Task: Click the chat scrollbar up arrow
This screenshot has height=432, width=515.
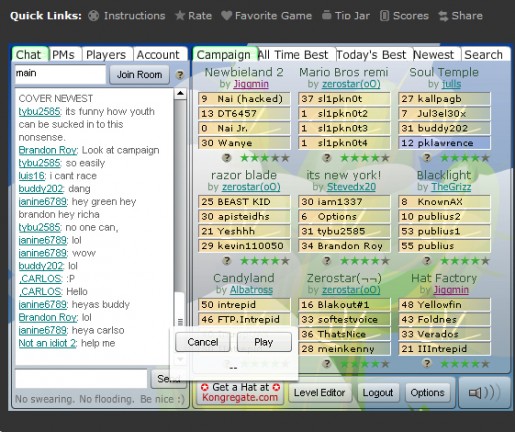Action: coord(180,93)
